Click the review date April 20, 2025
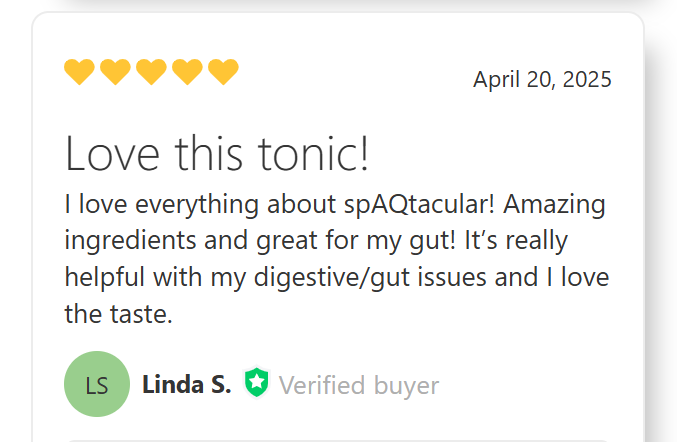677x442 pixels. [542, 79]
